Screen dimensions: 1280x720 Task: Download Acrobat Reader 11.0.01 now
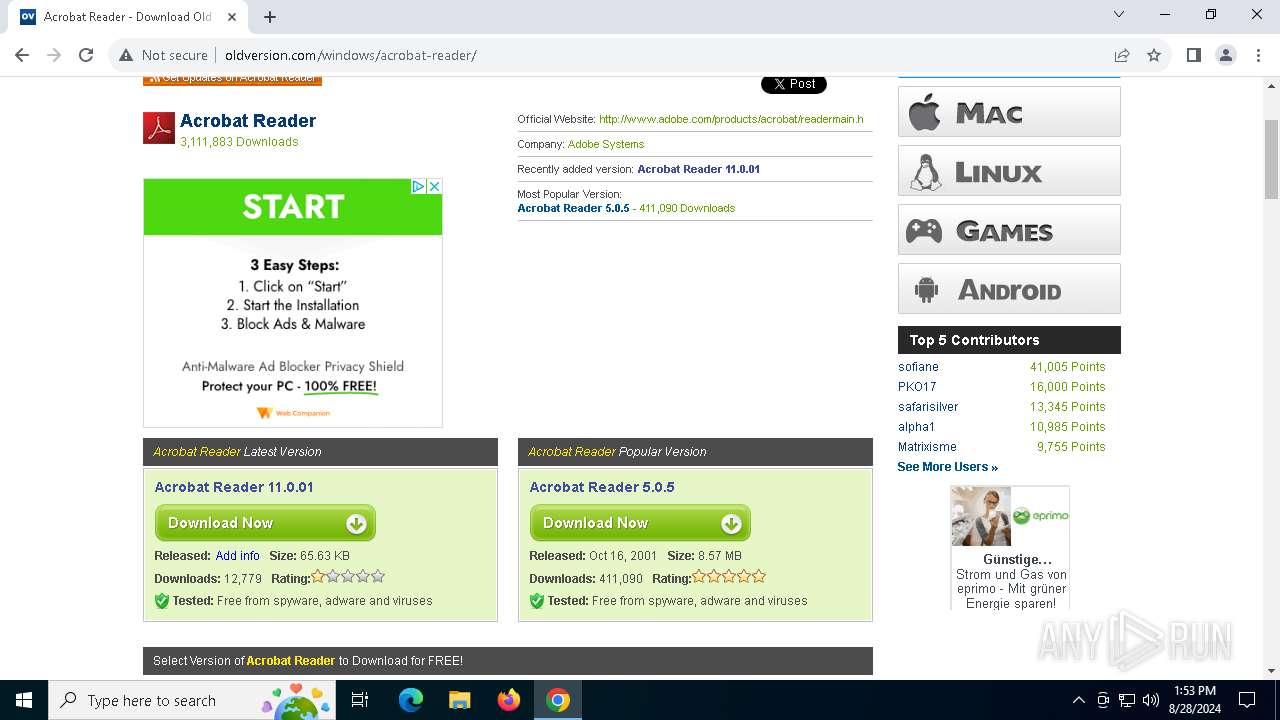point(265,523)
